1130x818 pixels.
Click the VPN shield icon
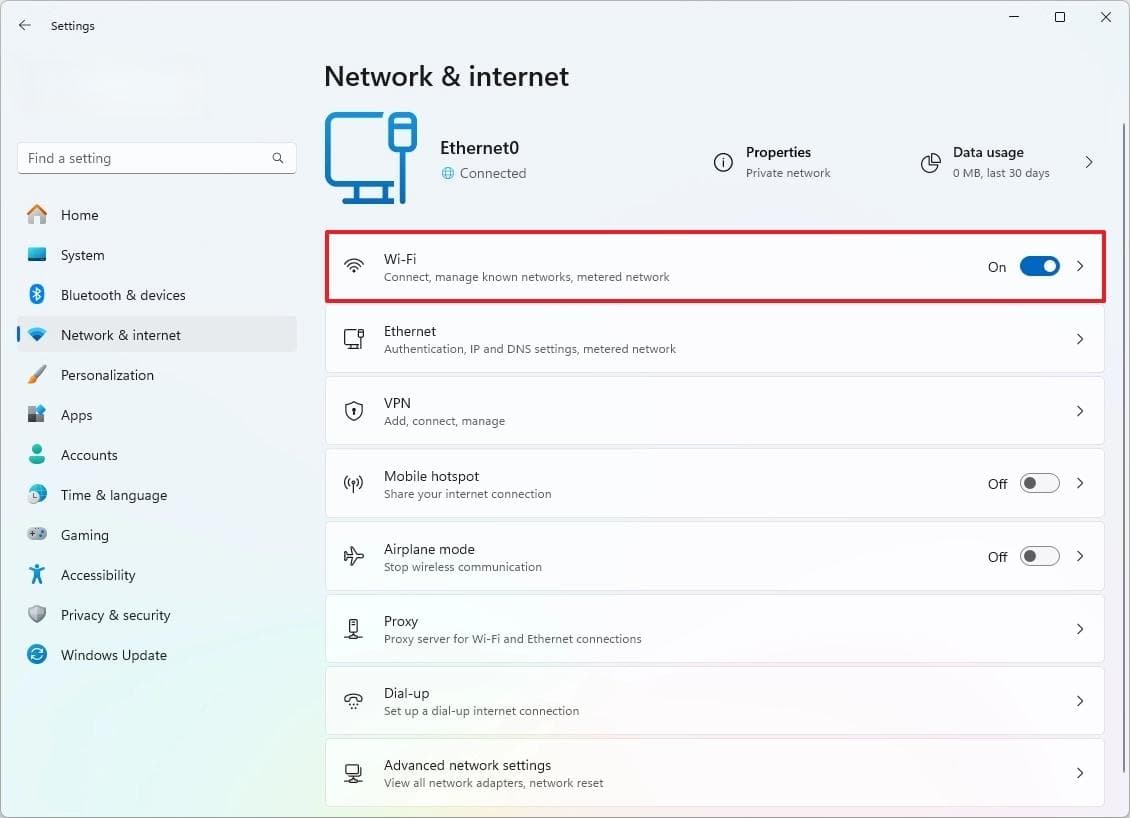click(353, 411)
